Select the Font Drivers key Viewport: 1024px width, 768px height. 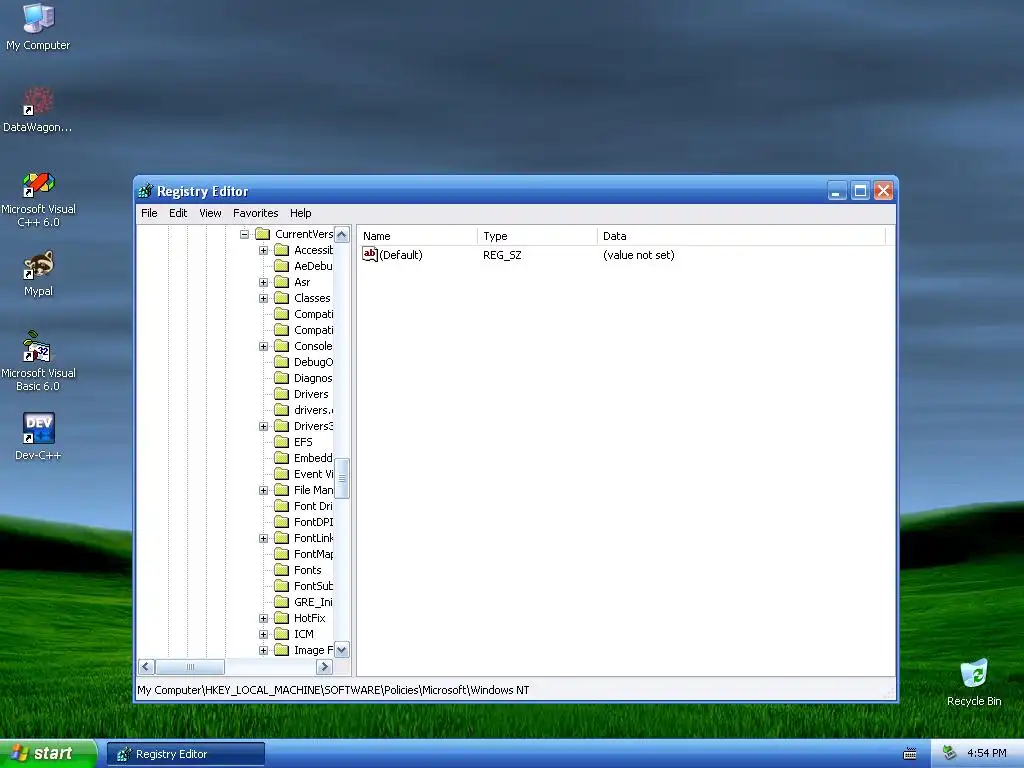click(x=313, y=506)
